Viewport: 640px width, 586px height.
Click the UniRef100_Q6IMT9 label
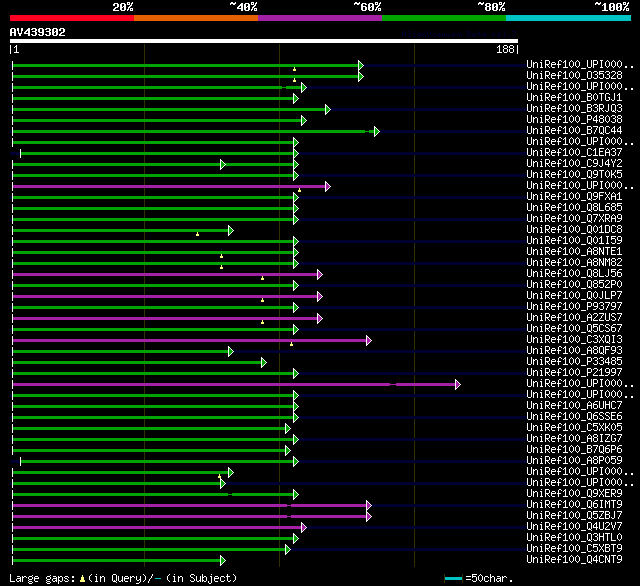(574, 505)
